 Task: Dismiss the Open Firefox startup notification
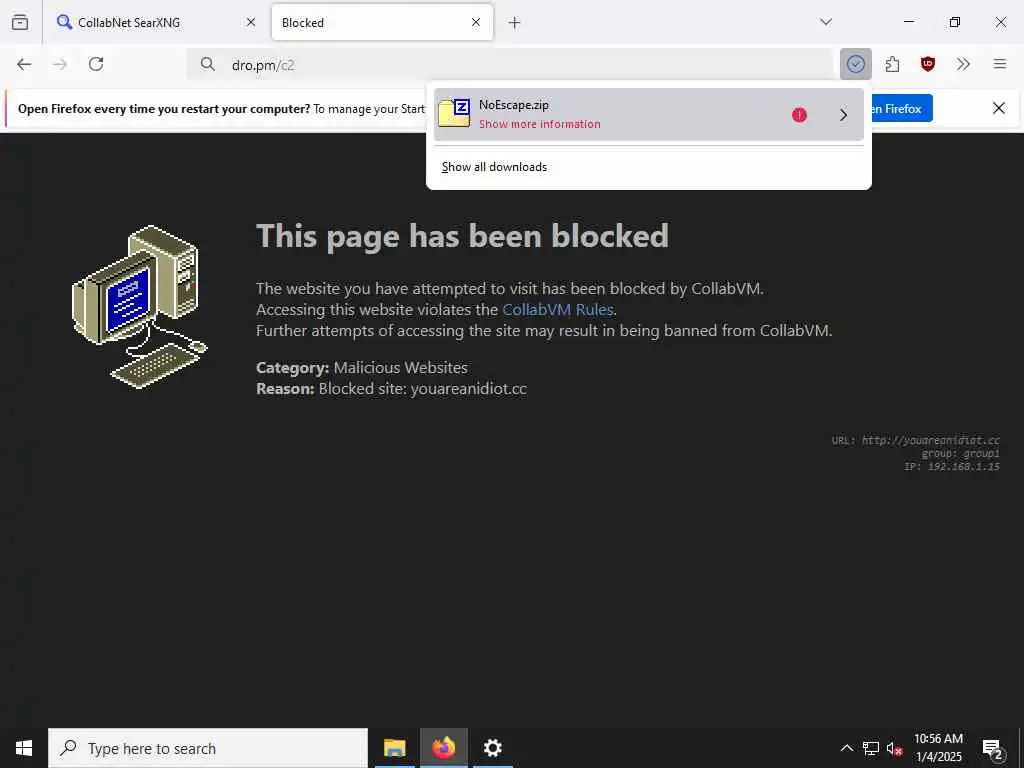tap(999, 108)
